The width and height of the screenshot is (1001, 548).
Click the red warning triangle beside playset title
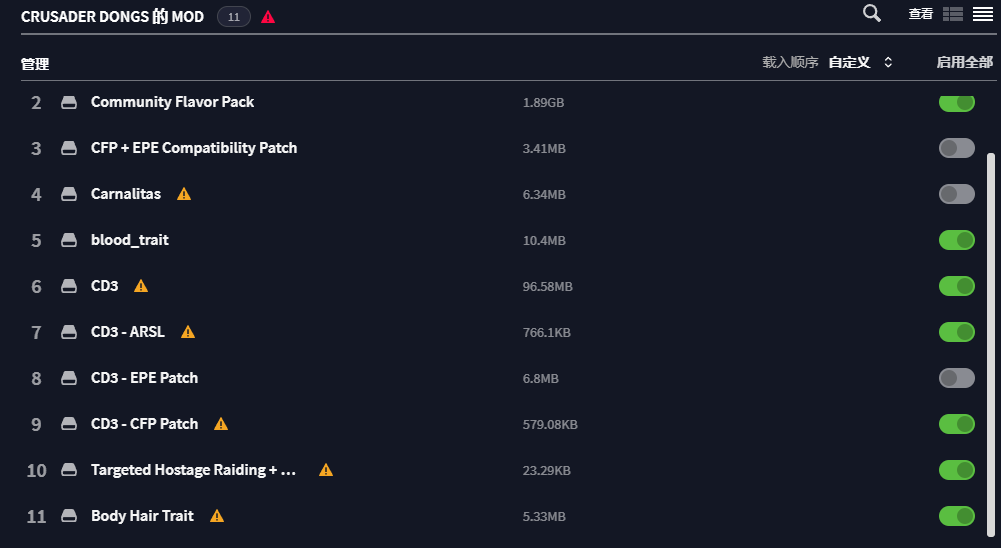coord(268,17)
